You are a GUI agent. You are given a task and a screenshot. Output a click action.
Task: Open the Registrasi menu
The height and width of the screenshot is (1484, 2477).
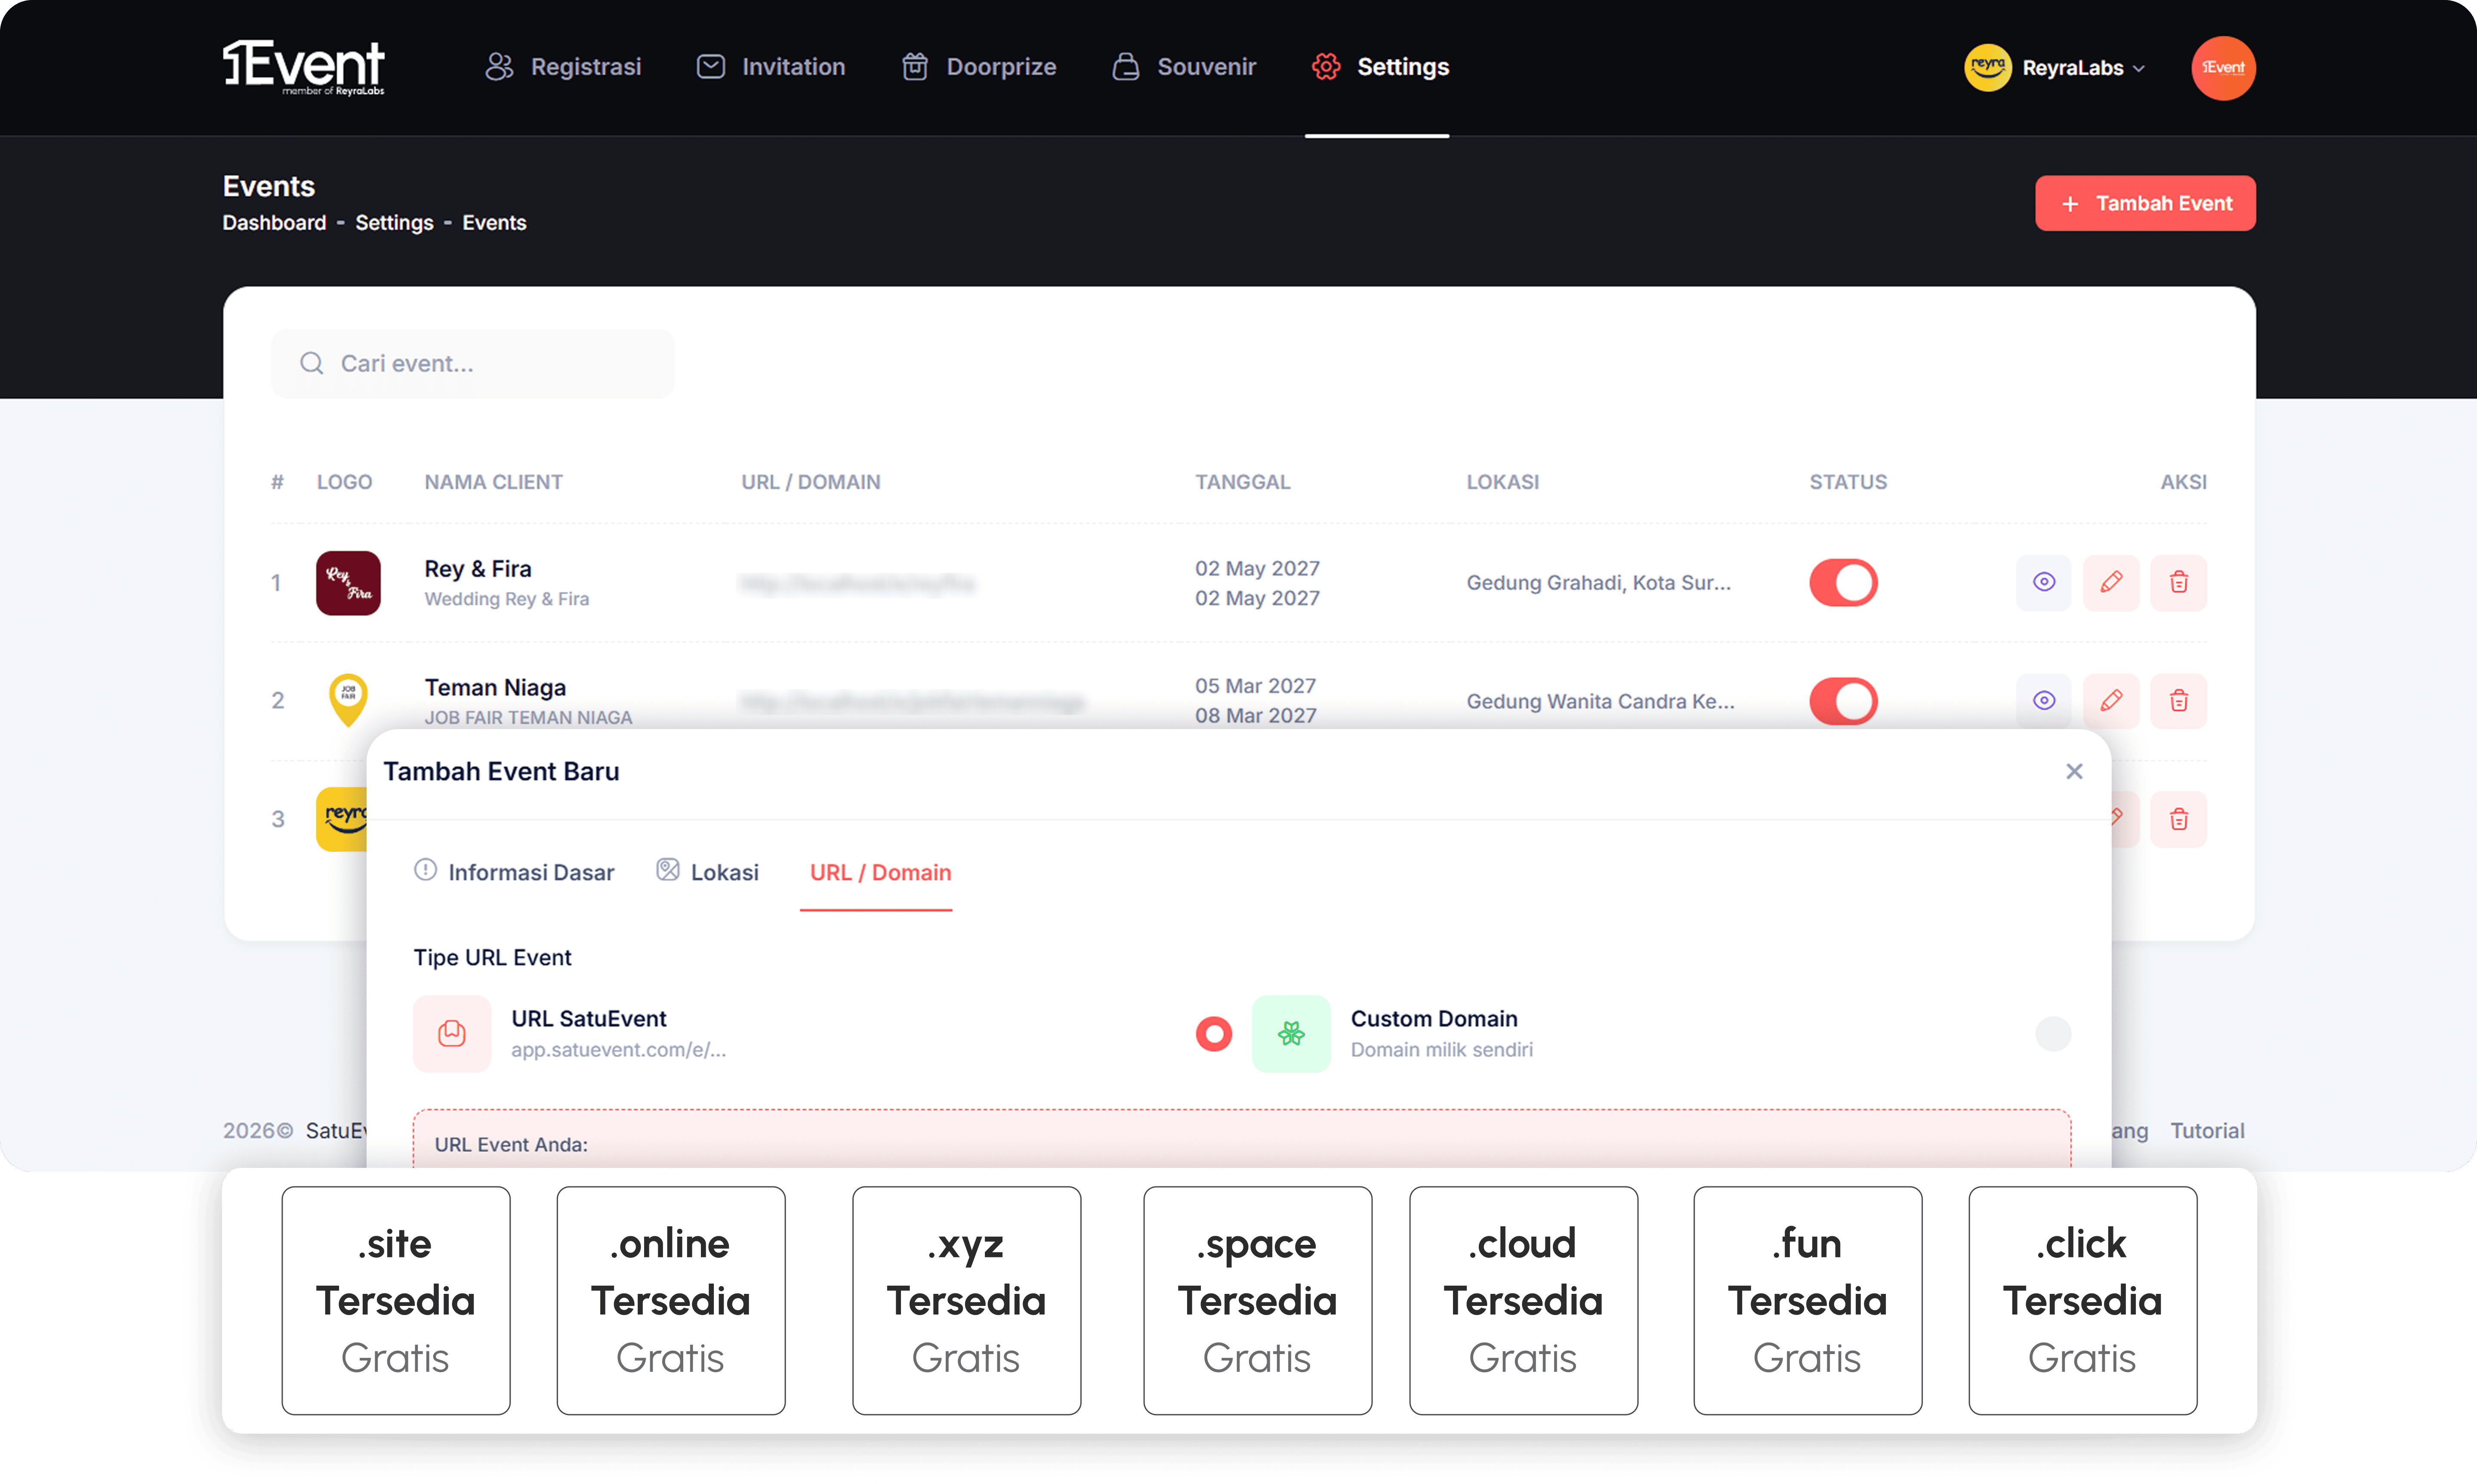(x=563, y=67)
